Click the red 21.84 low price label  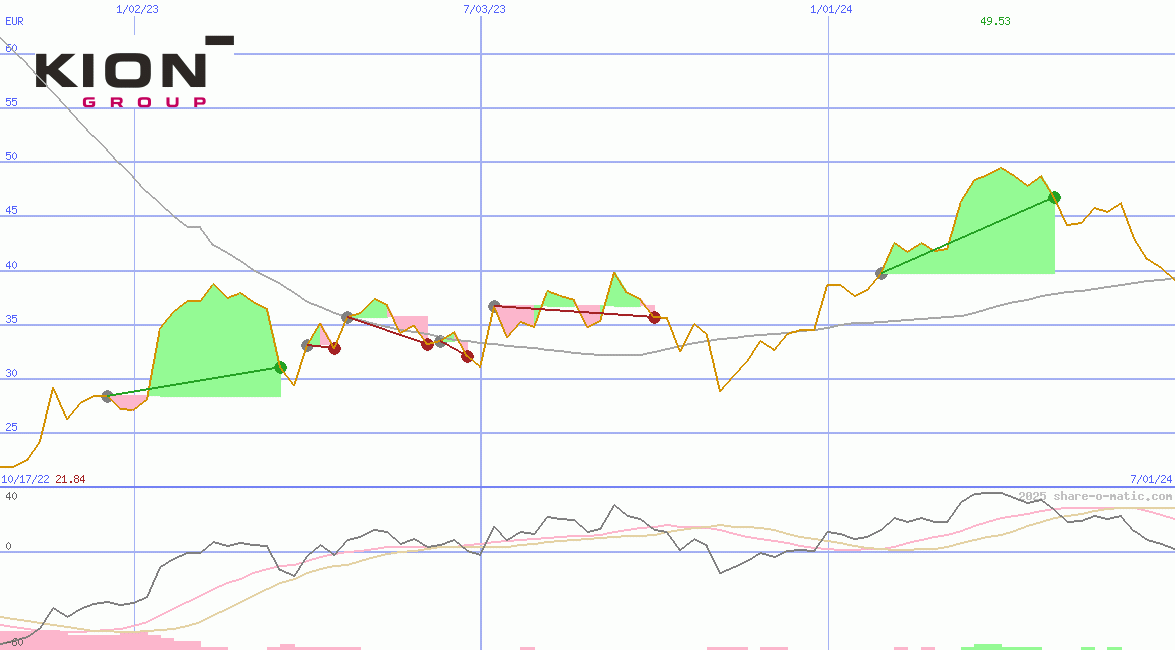pos(70,479)
